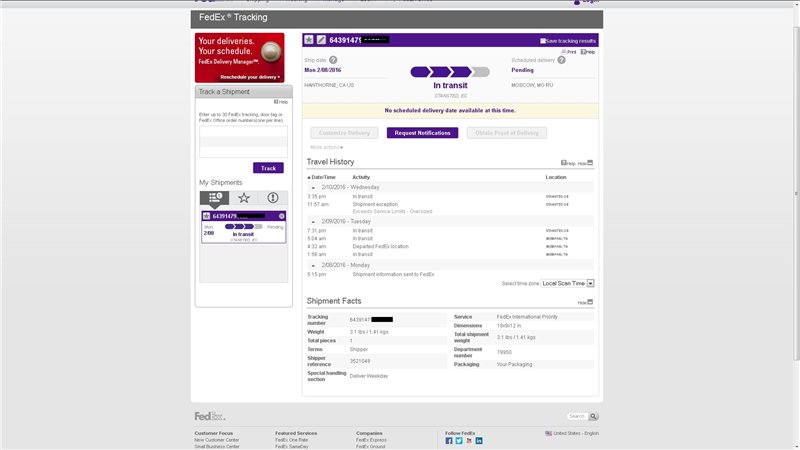800x450 pixels.
Task: Remove shipment from My Shipments card
Action: [x=282, y=216]
